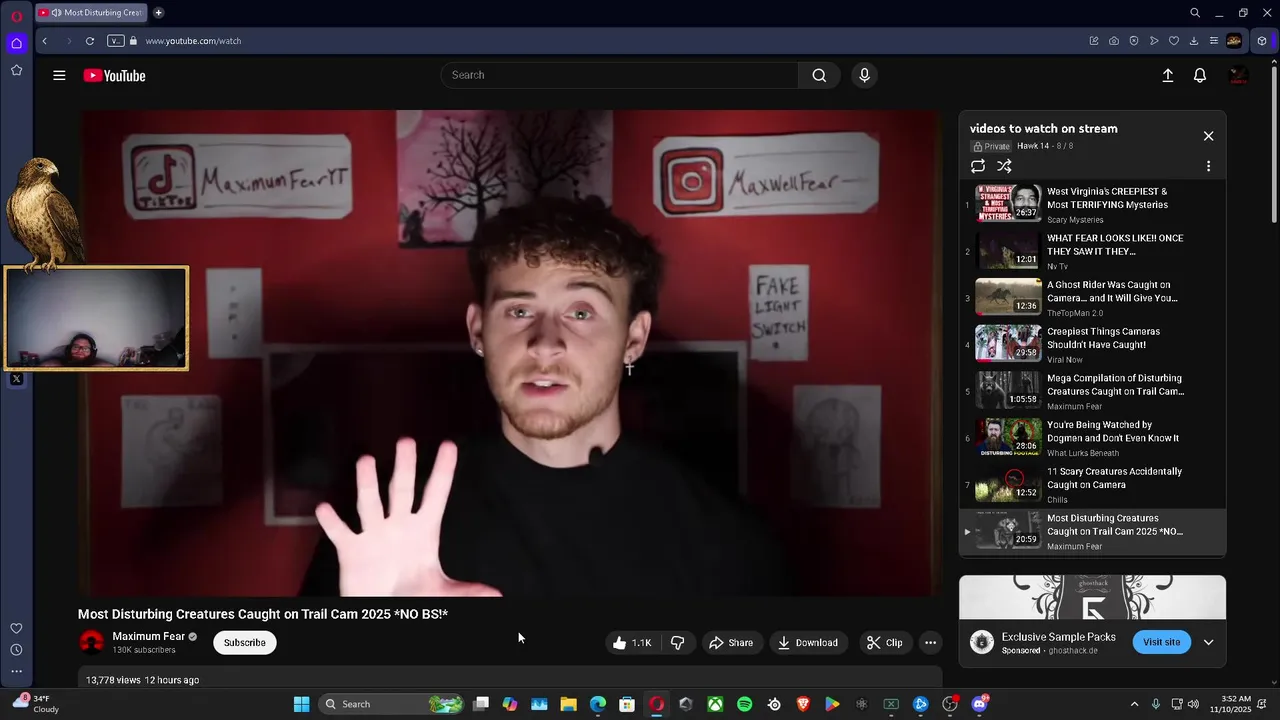The image size is (1280, 720).
Task: Open a new browser tab
Action: click(158, 13)
